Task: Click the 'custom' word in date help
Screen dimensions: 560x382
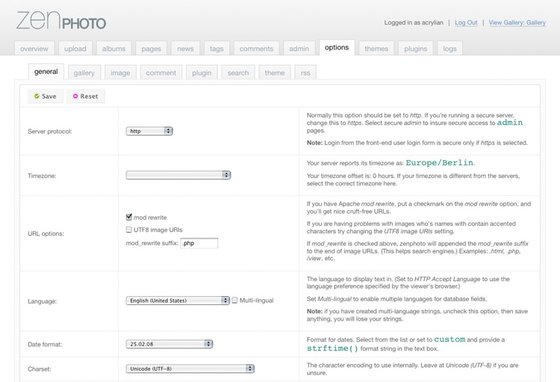Action: tap(450, 339)
